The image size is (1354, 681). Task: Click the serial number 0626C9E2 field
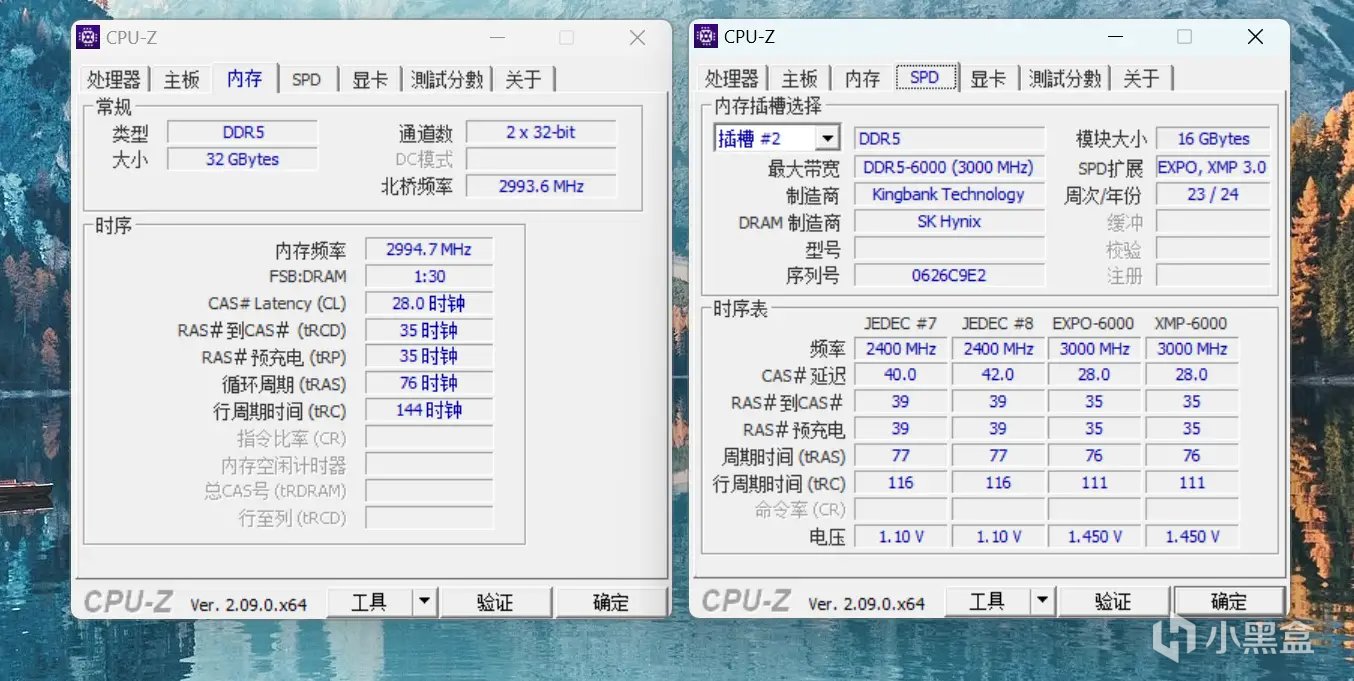[949, 275]
